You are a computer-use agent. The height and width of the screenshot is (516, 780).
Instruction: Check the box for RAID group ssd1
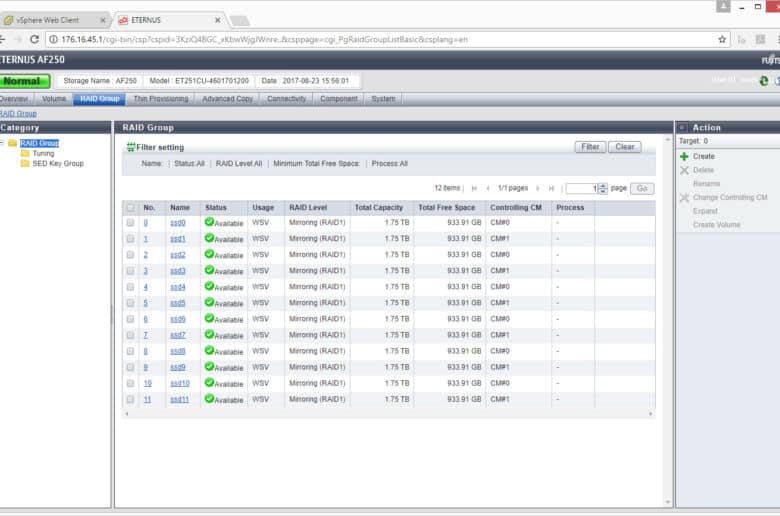point(130,239)
